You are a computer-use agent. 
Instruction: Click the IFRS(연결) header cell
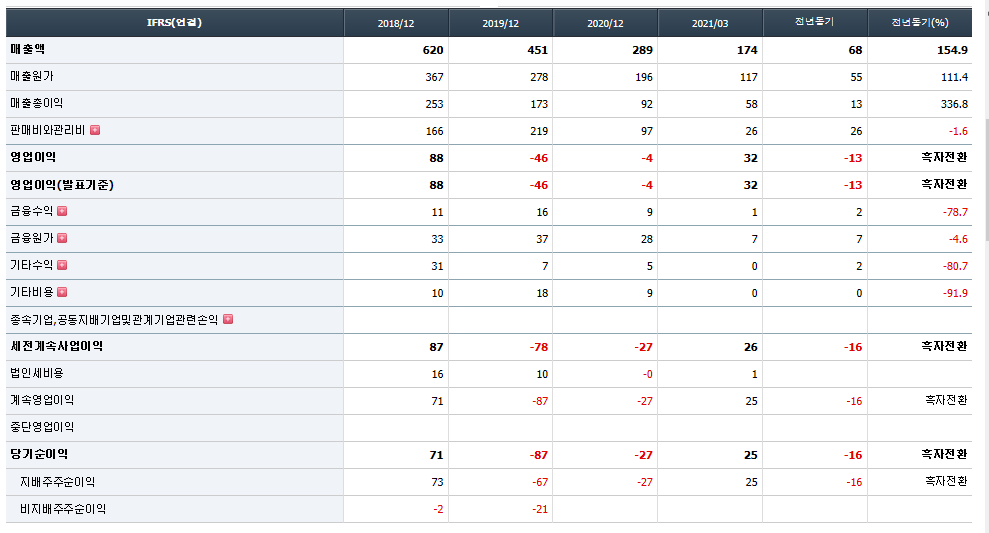(x=175, y=23)
